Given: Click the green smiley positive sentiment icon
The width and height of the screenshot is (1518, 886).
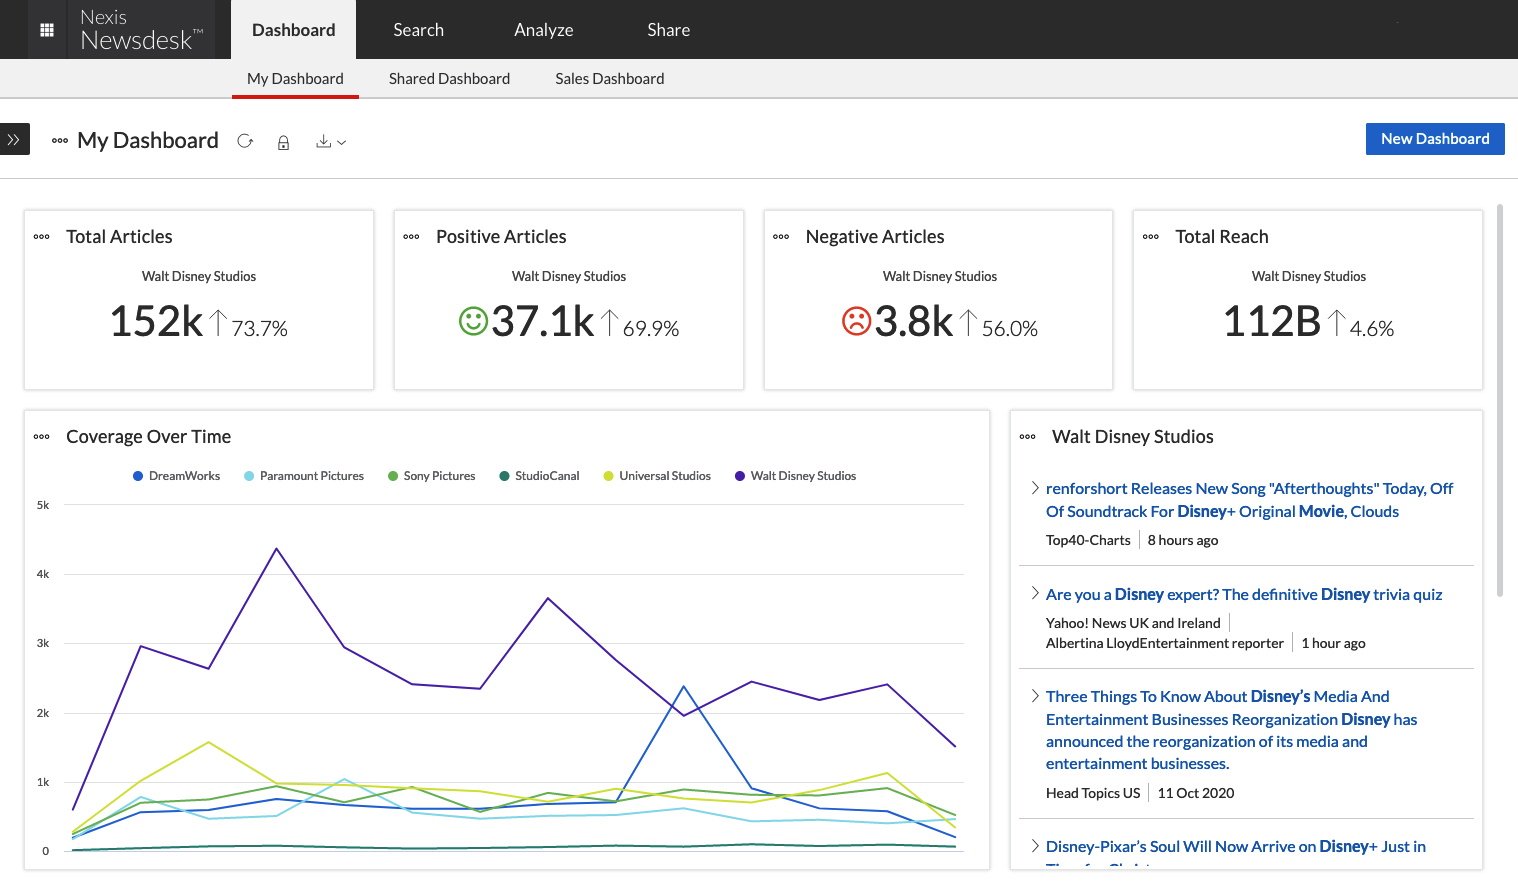Looking at the screenshot, I should tap(473, 321).
